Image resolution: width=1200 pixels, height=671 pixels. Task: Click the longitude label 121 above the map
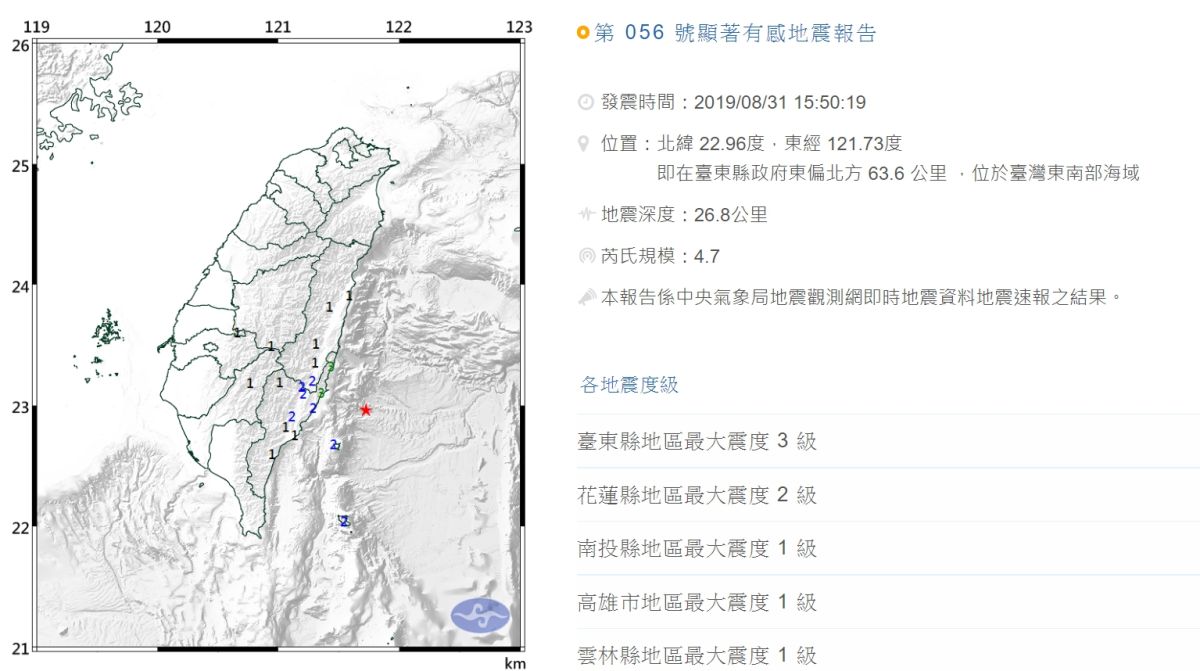[279, 28]
